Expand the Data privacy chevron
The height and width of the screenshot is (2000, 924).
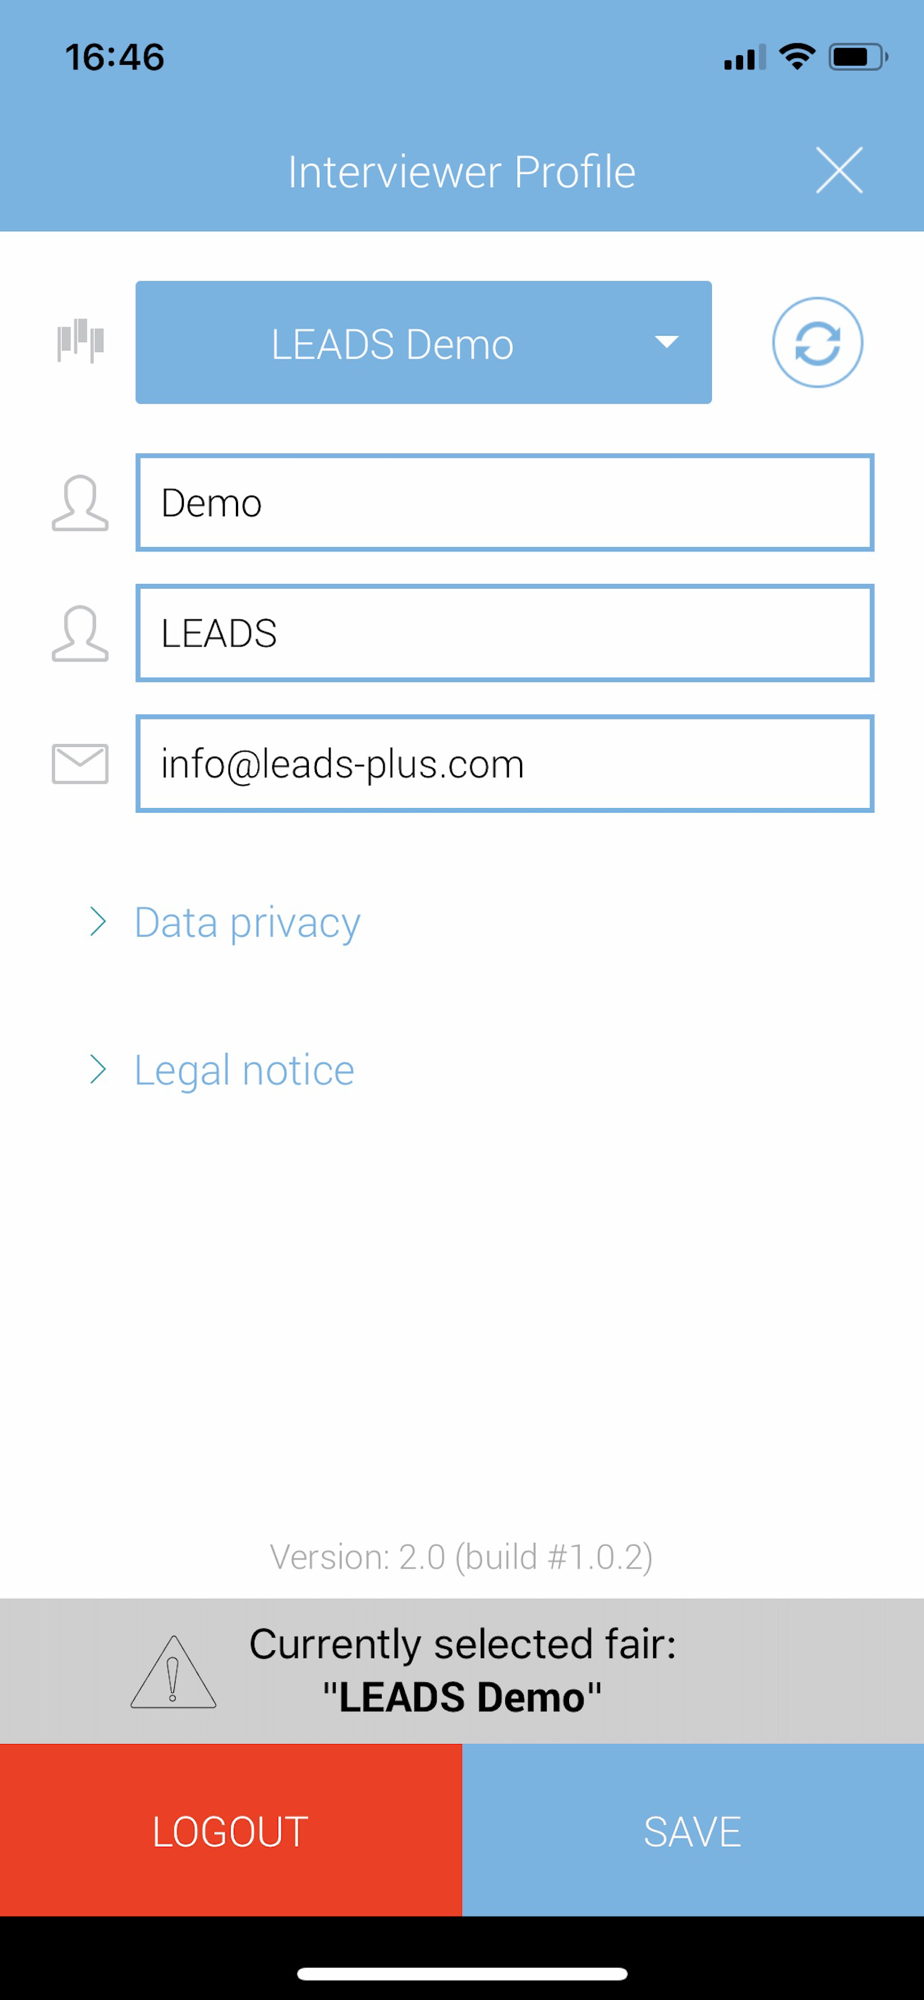pyautogui.click(x=98, y=921)
